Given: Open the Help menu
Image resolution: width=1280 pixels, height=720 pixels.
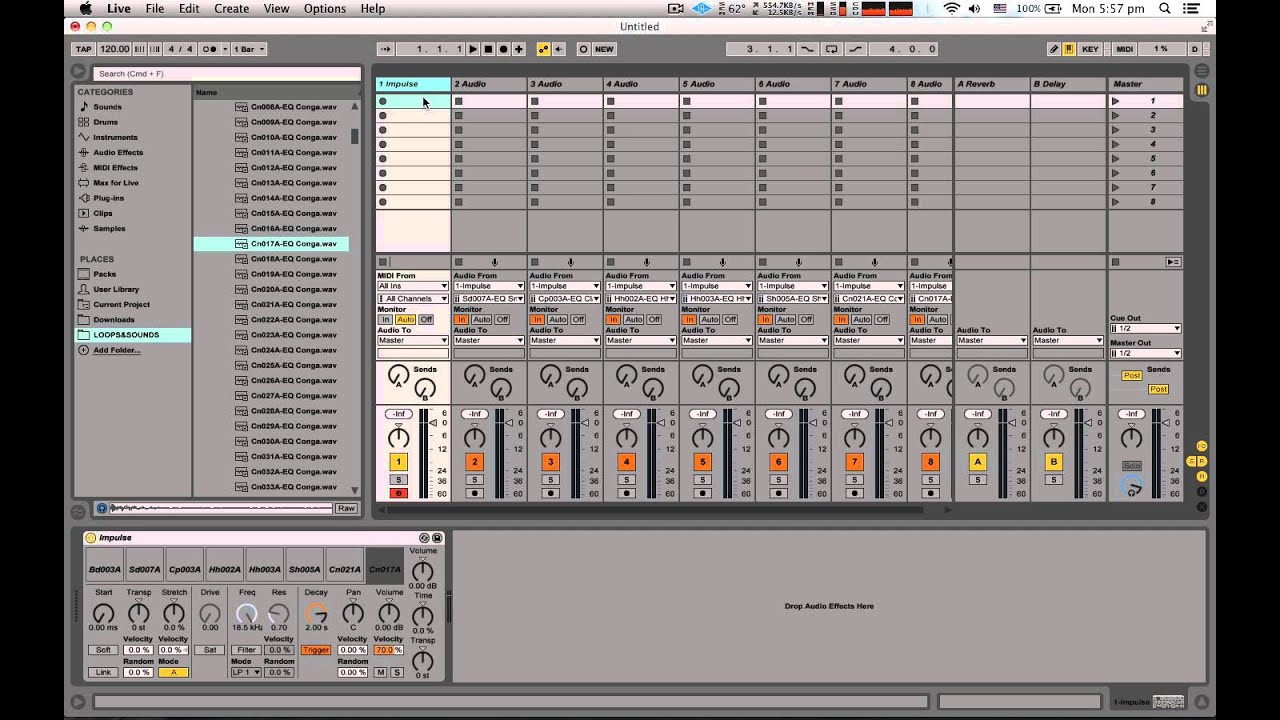Looking at the screenshot, I should pyautogui.click(x=372, y=9).
